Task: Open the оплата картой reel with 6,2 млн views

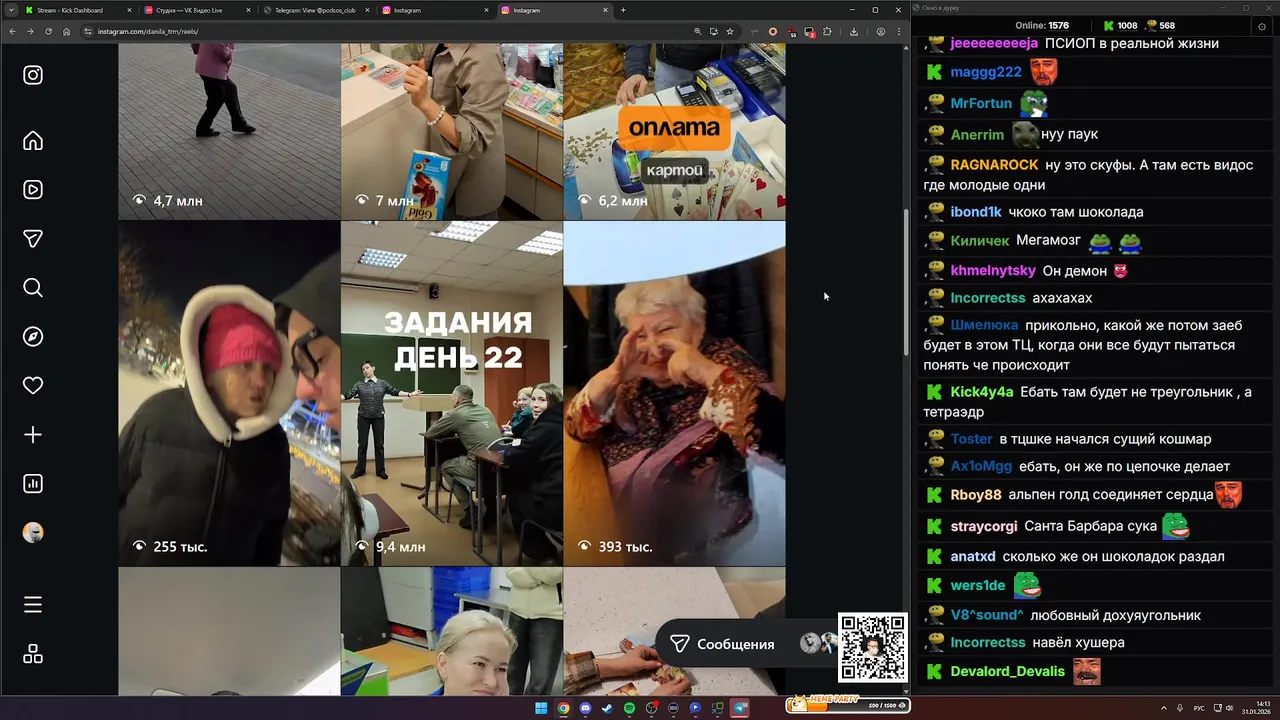Action: [x=674, y=131]
